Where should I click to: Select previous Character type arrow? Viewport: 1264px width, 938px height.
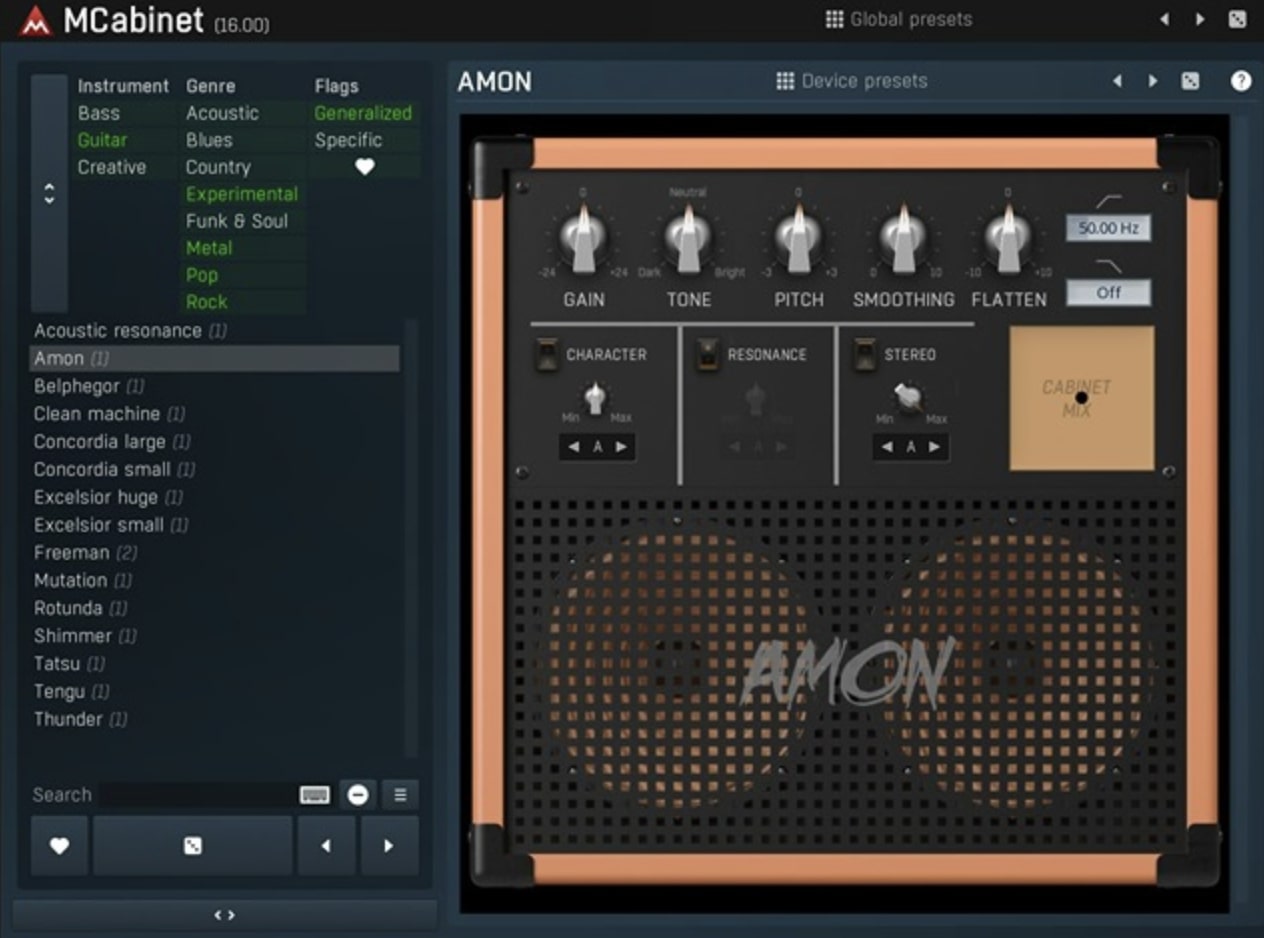point(574,447)
